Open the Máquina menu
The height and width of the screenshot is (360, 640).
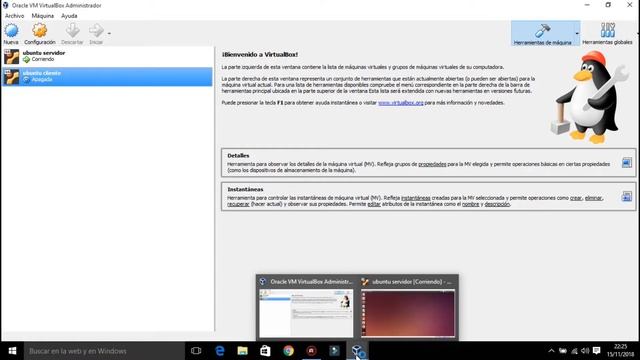click(42, 16)
